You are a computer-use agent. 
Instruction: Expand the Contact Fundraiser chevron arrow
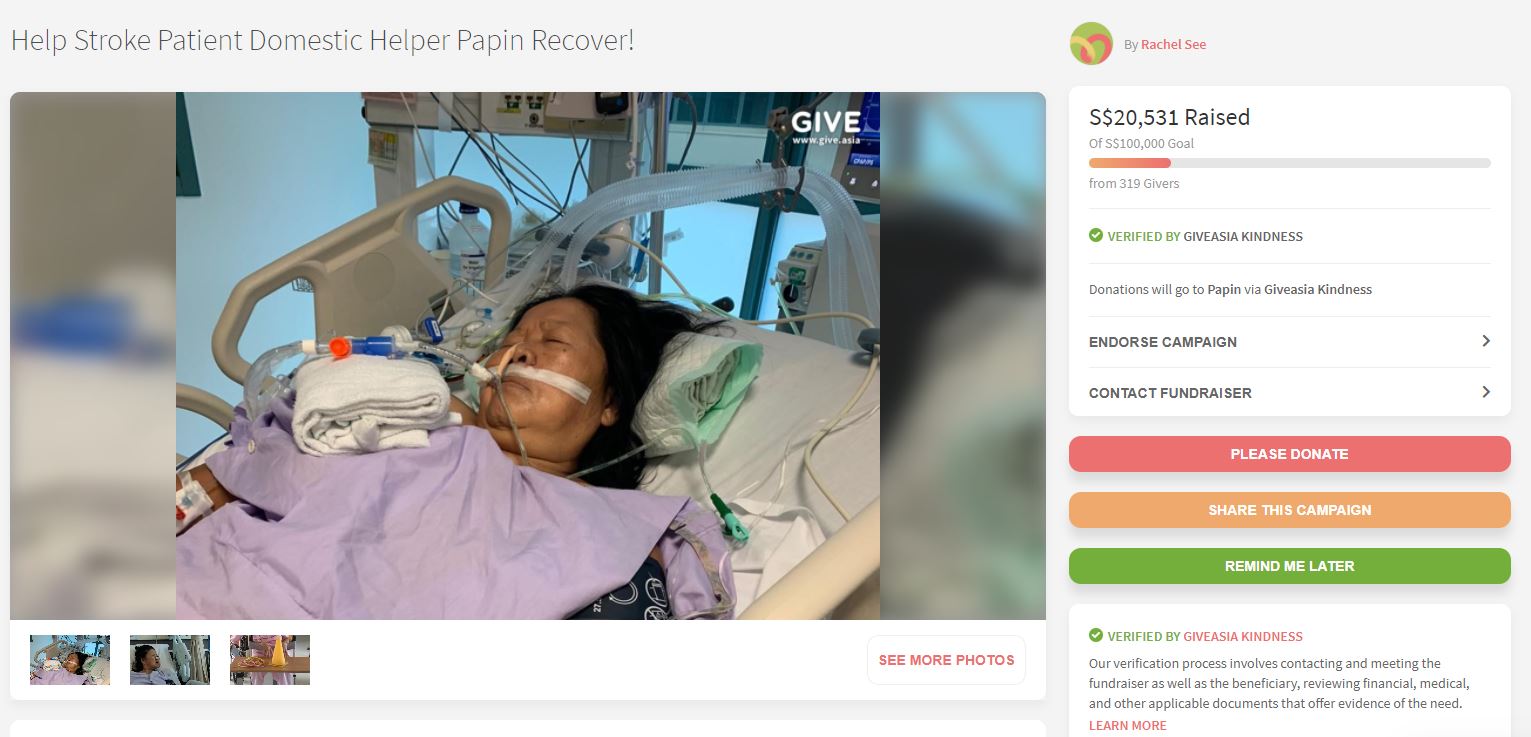1485,392
